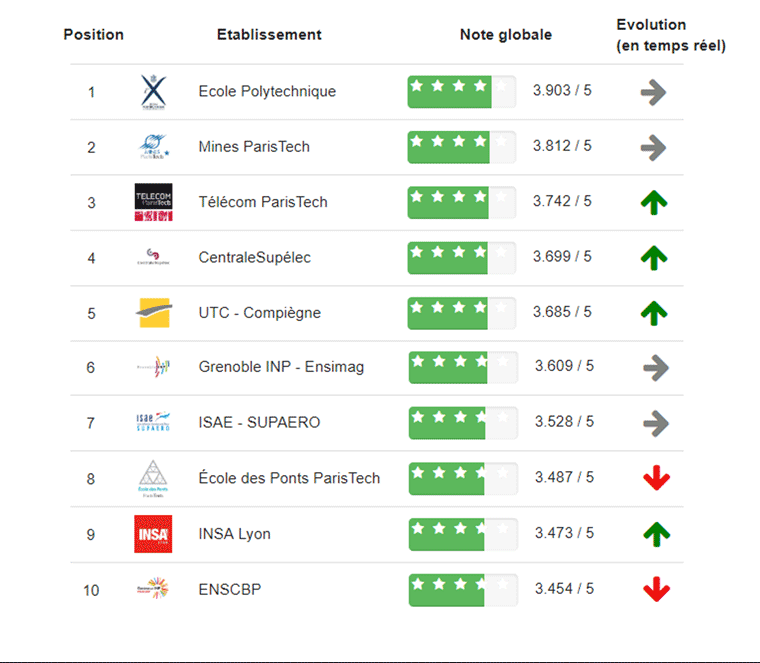Open the Grenoble INP - Ensimag link
The width and height of the screenshot is (760, 663).
point(281,367)
